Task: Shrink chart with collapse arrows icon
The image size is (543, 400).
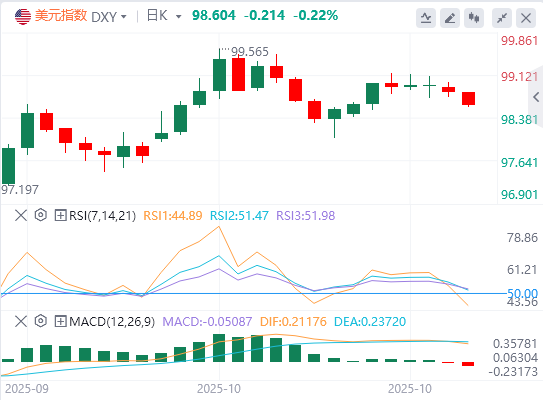Action: point(502,18)
